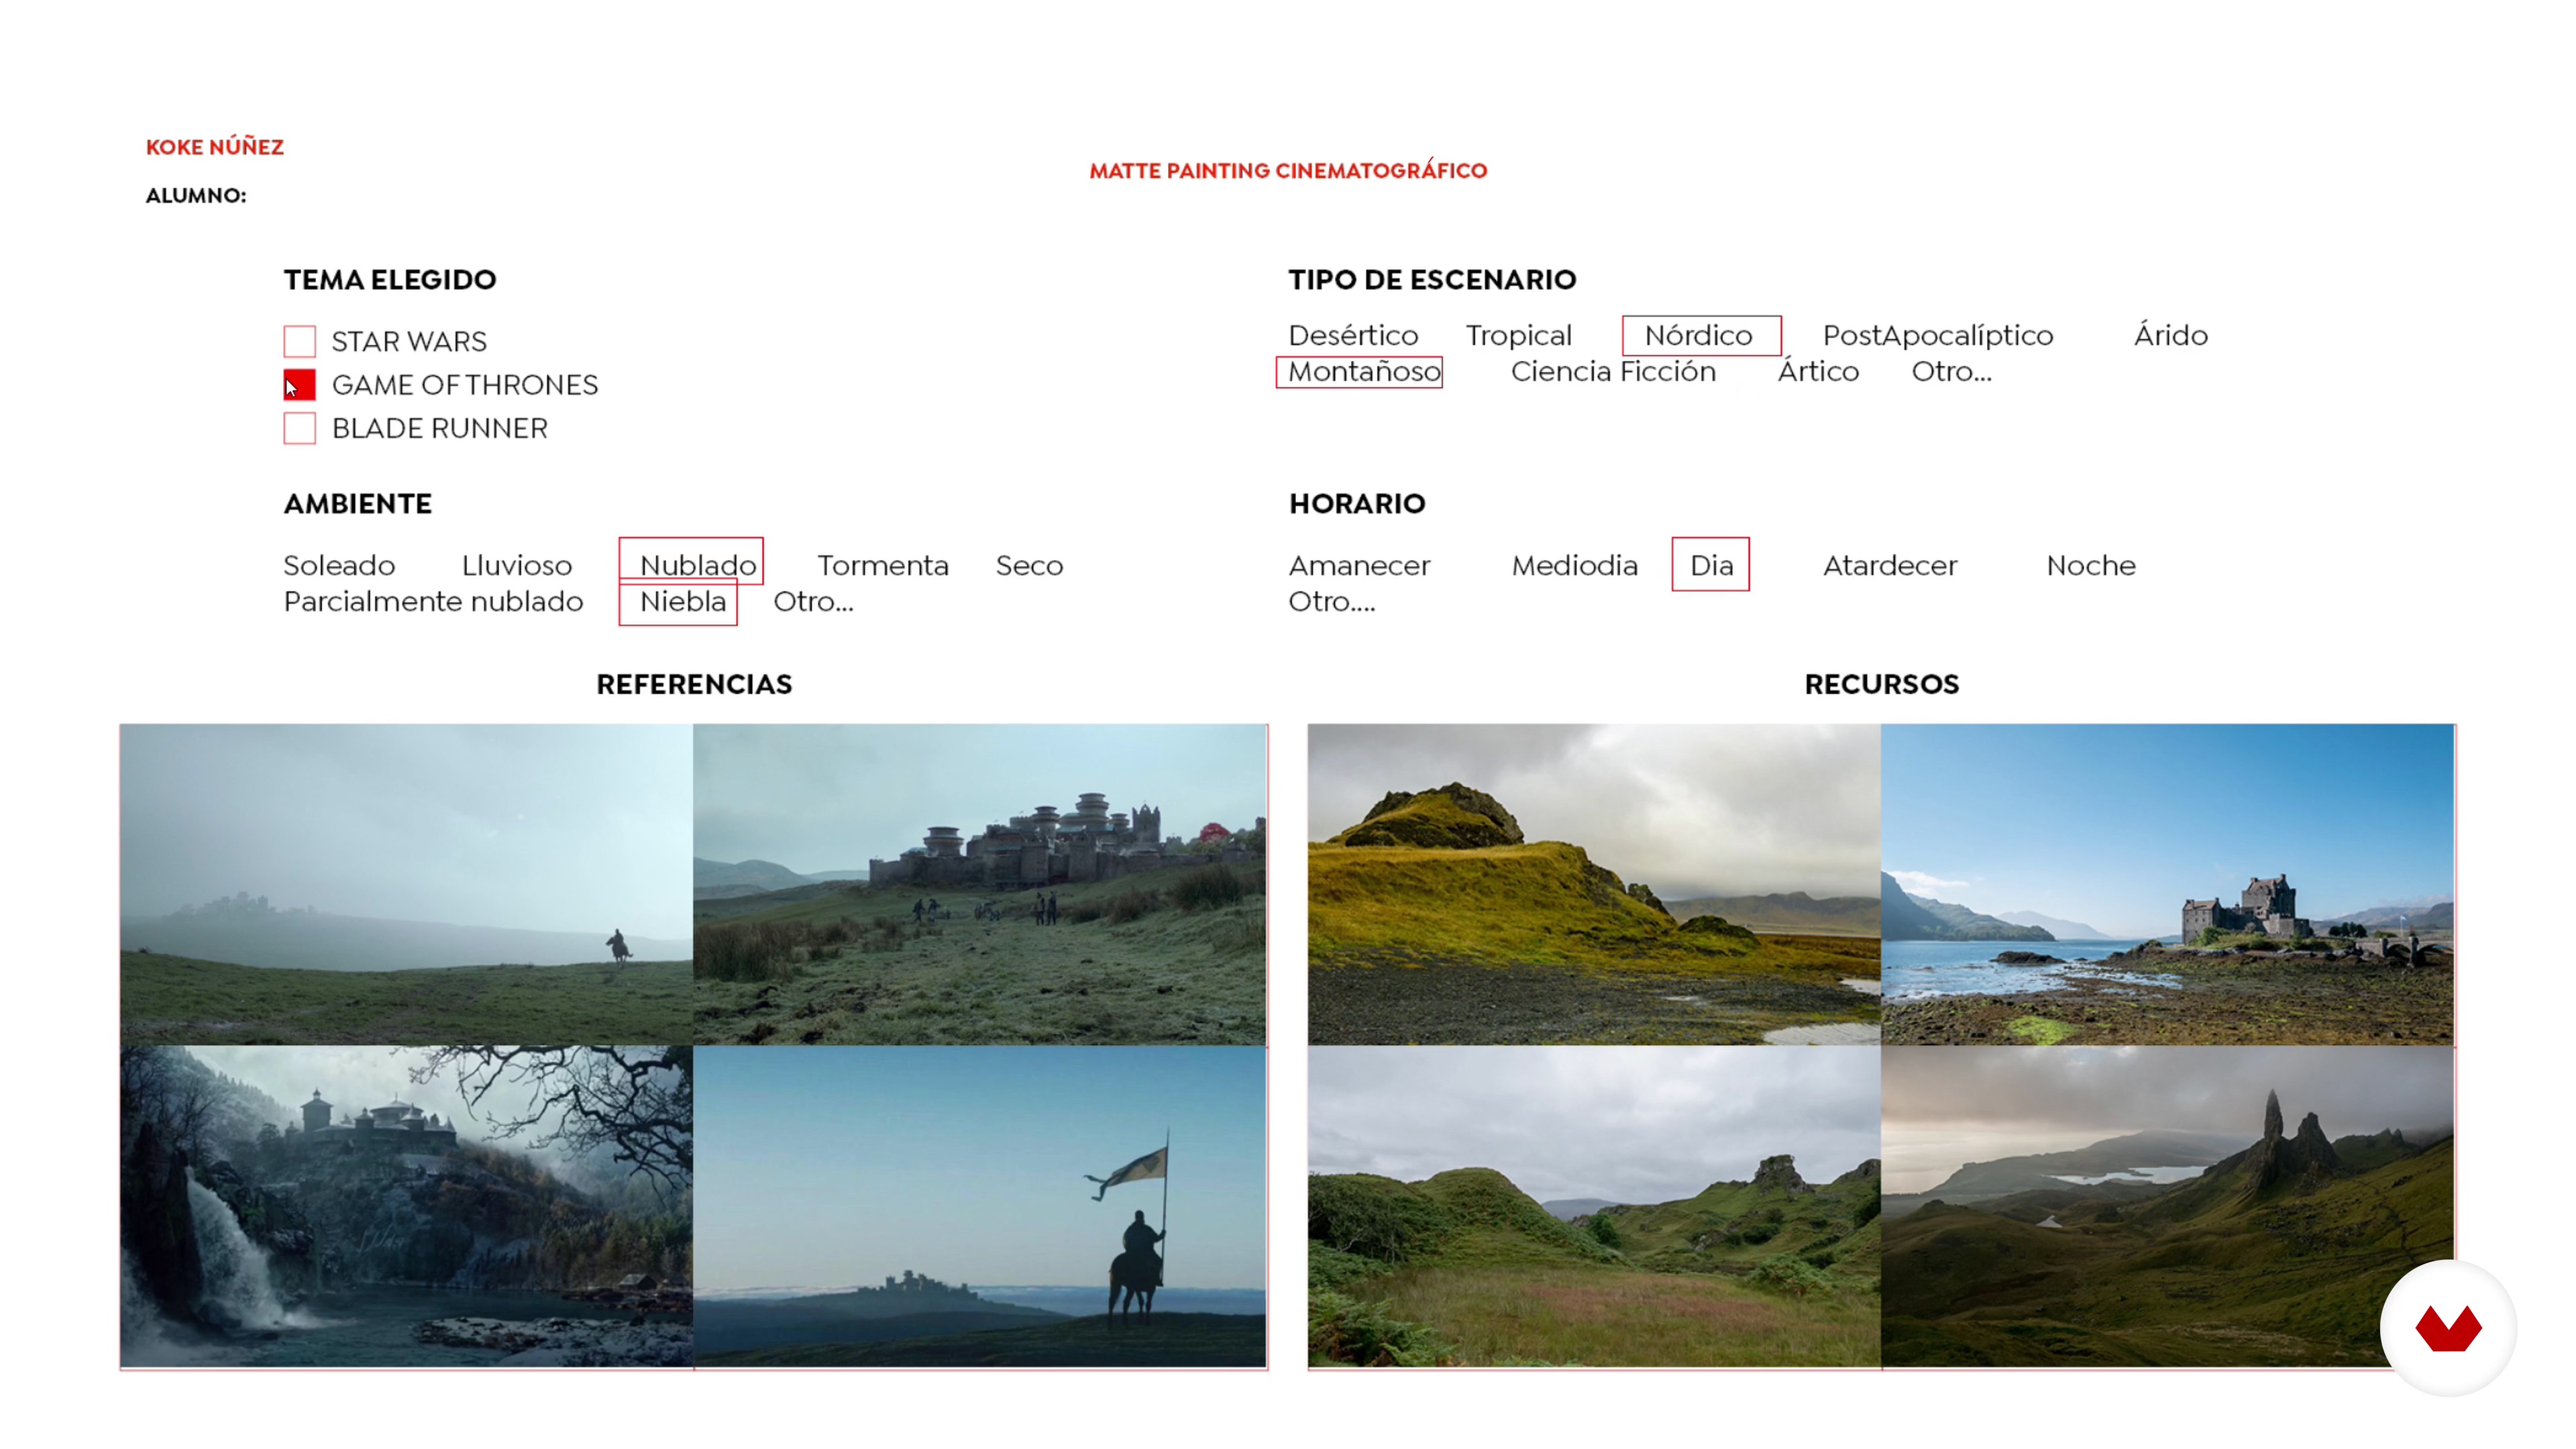This screenshot has width=2576, height=1449.
Task: Open the rock pinnacle mountain resource image
Action: tap(2167, 1206)
